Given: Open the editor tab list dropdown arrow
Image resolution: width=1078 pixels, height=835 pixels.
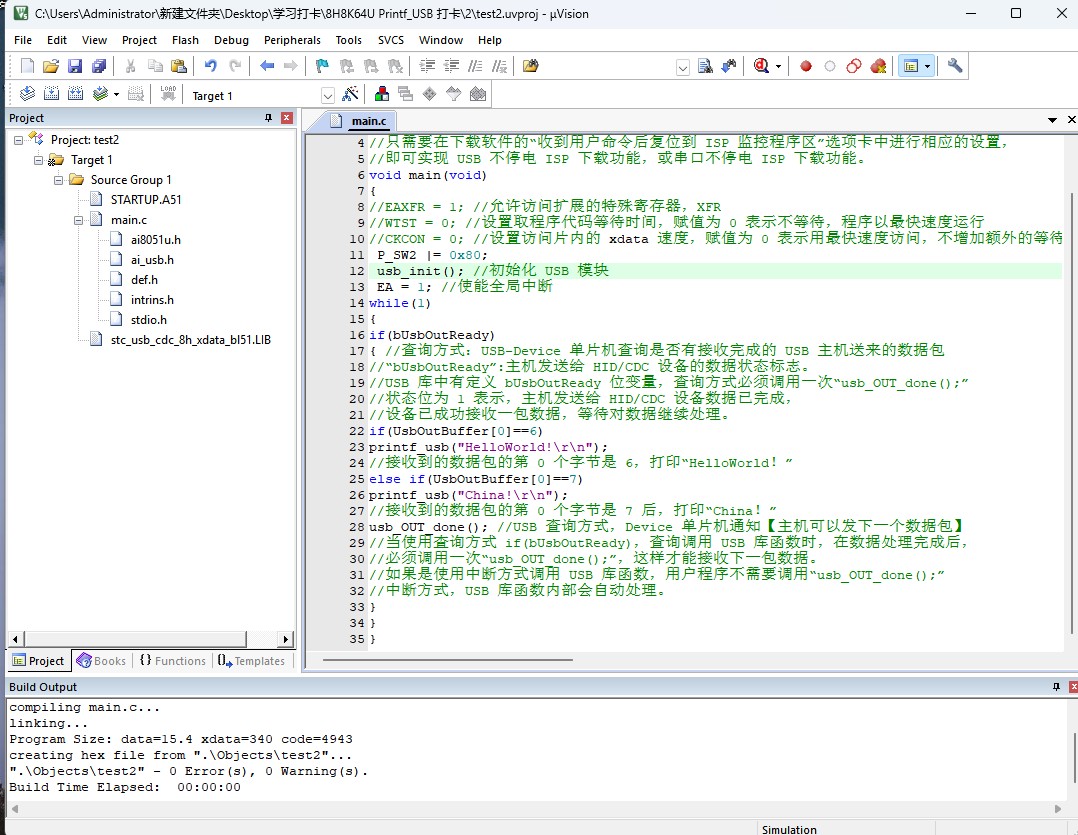Looking at the screenshot, I should pos(1052,120).
